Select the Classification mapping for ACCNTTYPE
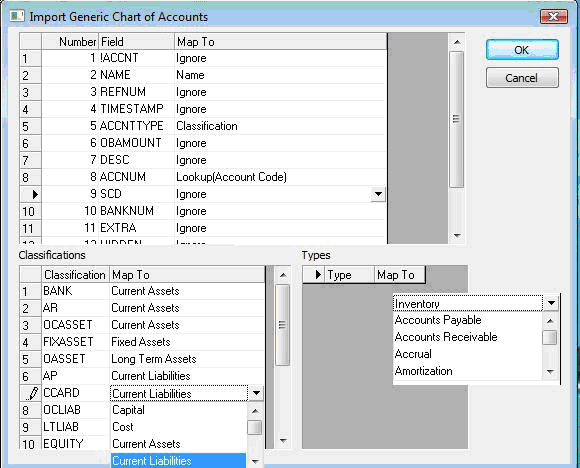Image resolution: width=580 pixels, height=468 pixels. click(280, 126)
